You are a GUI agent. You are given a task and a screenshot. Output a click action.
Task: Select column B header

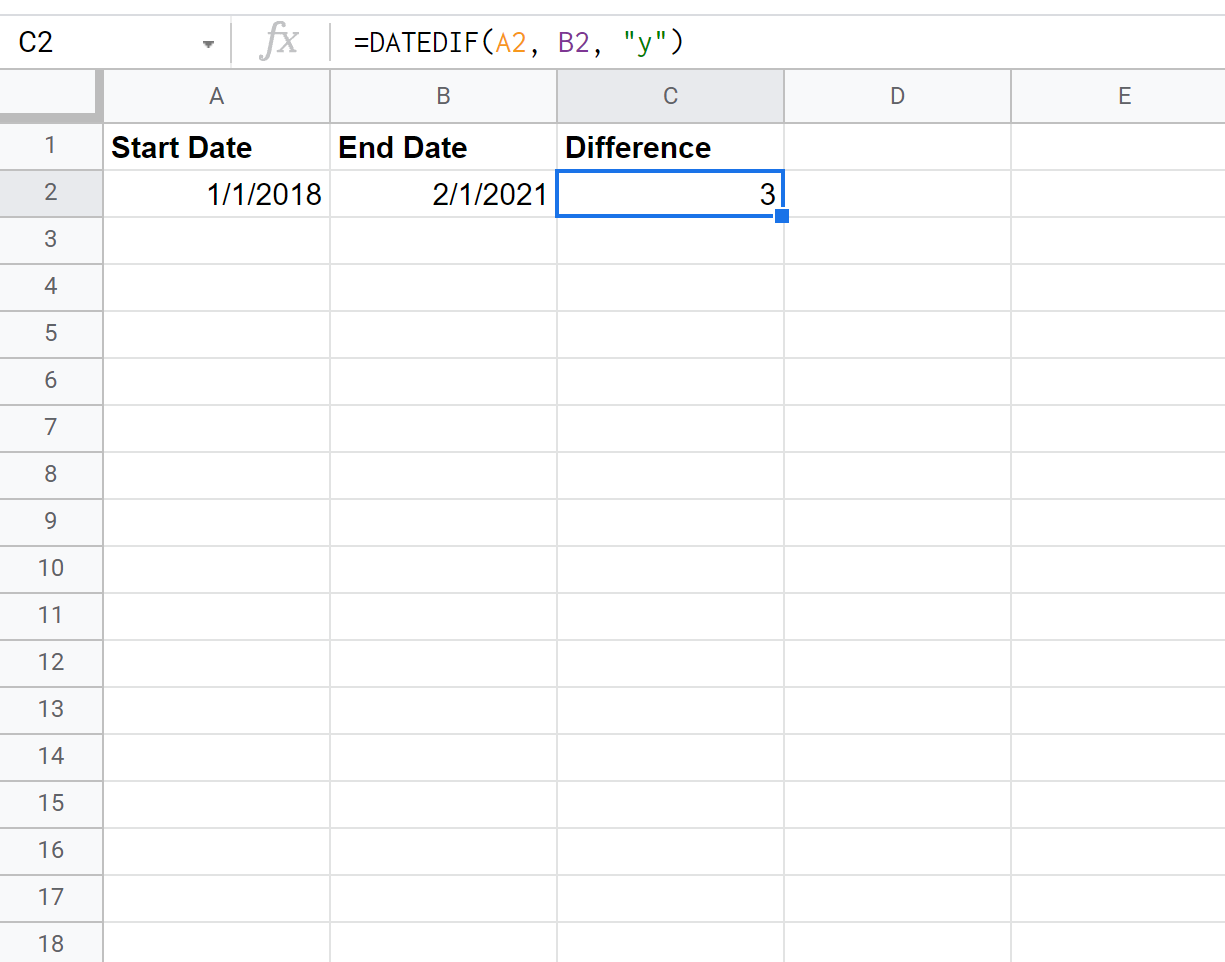443,96
